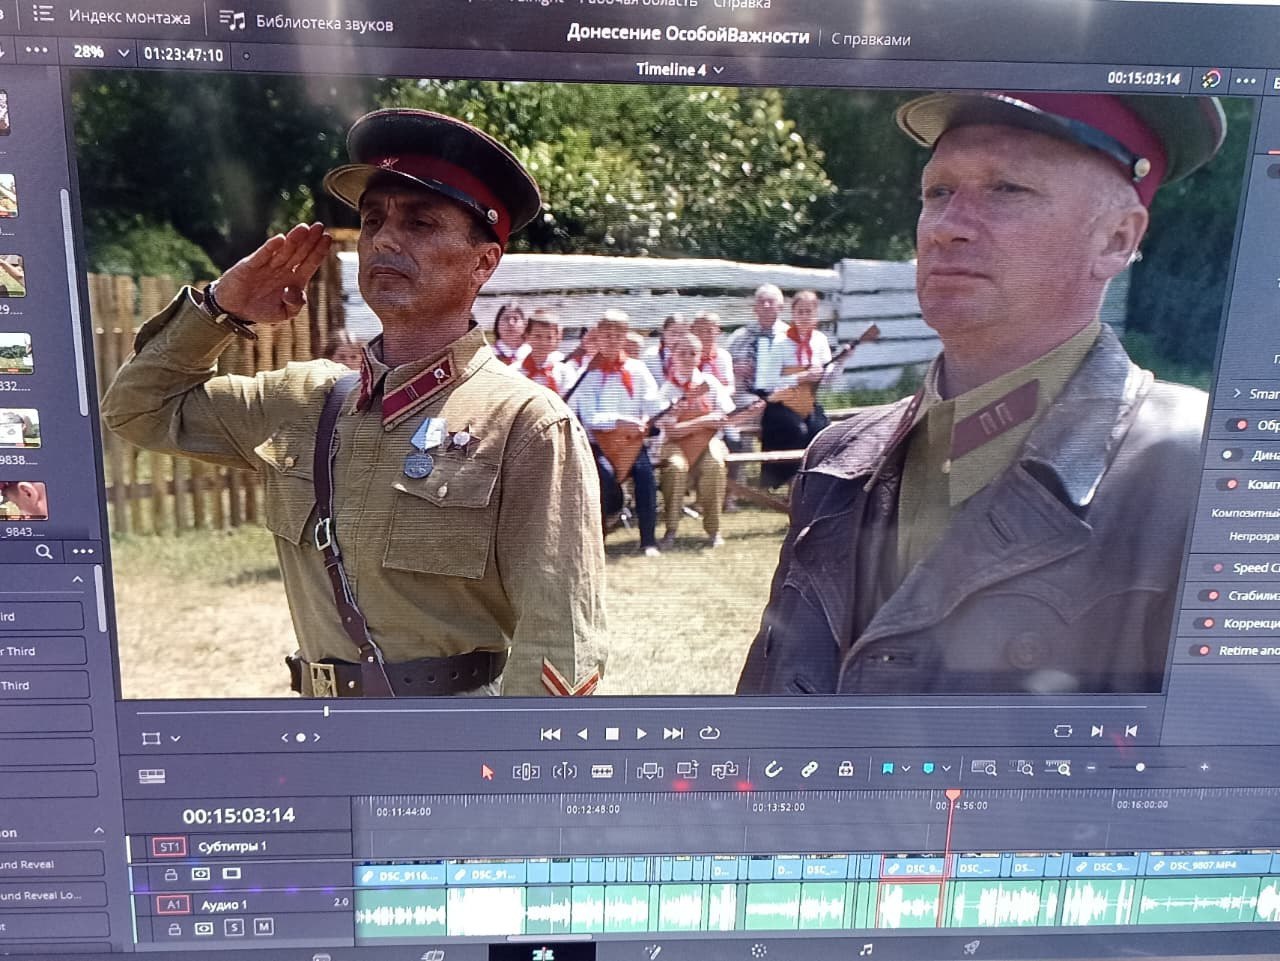Click the viewer timecode 00:15:03:14 field
Image resolution: width=1280 pixels, height=961 pixels.
click(x=1143, y=78)
